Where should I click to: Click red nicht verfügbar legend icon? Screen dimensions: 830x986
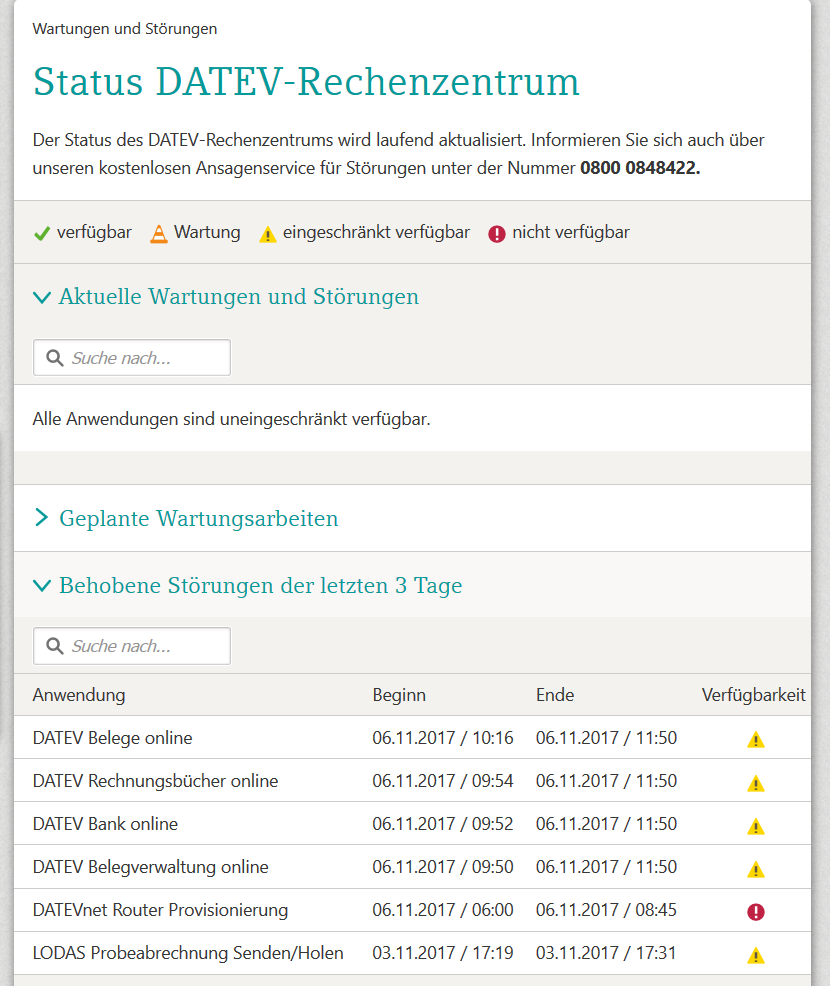497,234
